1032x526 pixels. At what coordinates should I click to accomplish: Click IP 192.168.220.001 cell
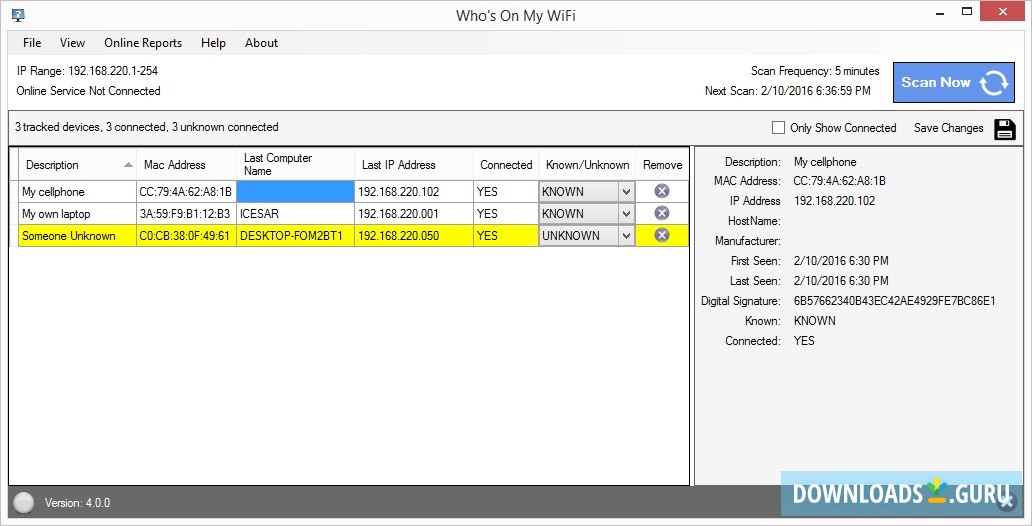[414, 213]
